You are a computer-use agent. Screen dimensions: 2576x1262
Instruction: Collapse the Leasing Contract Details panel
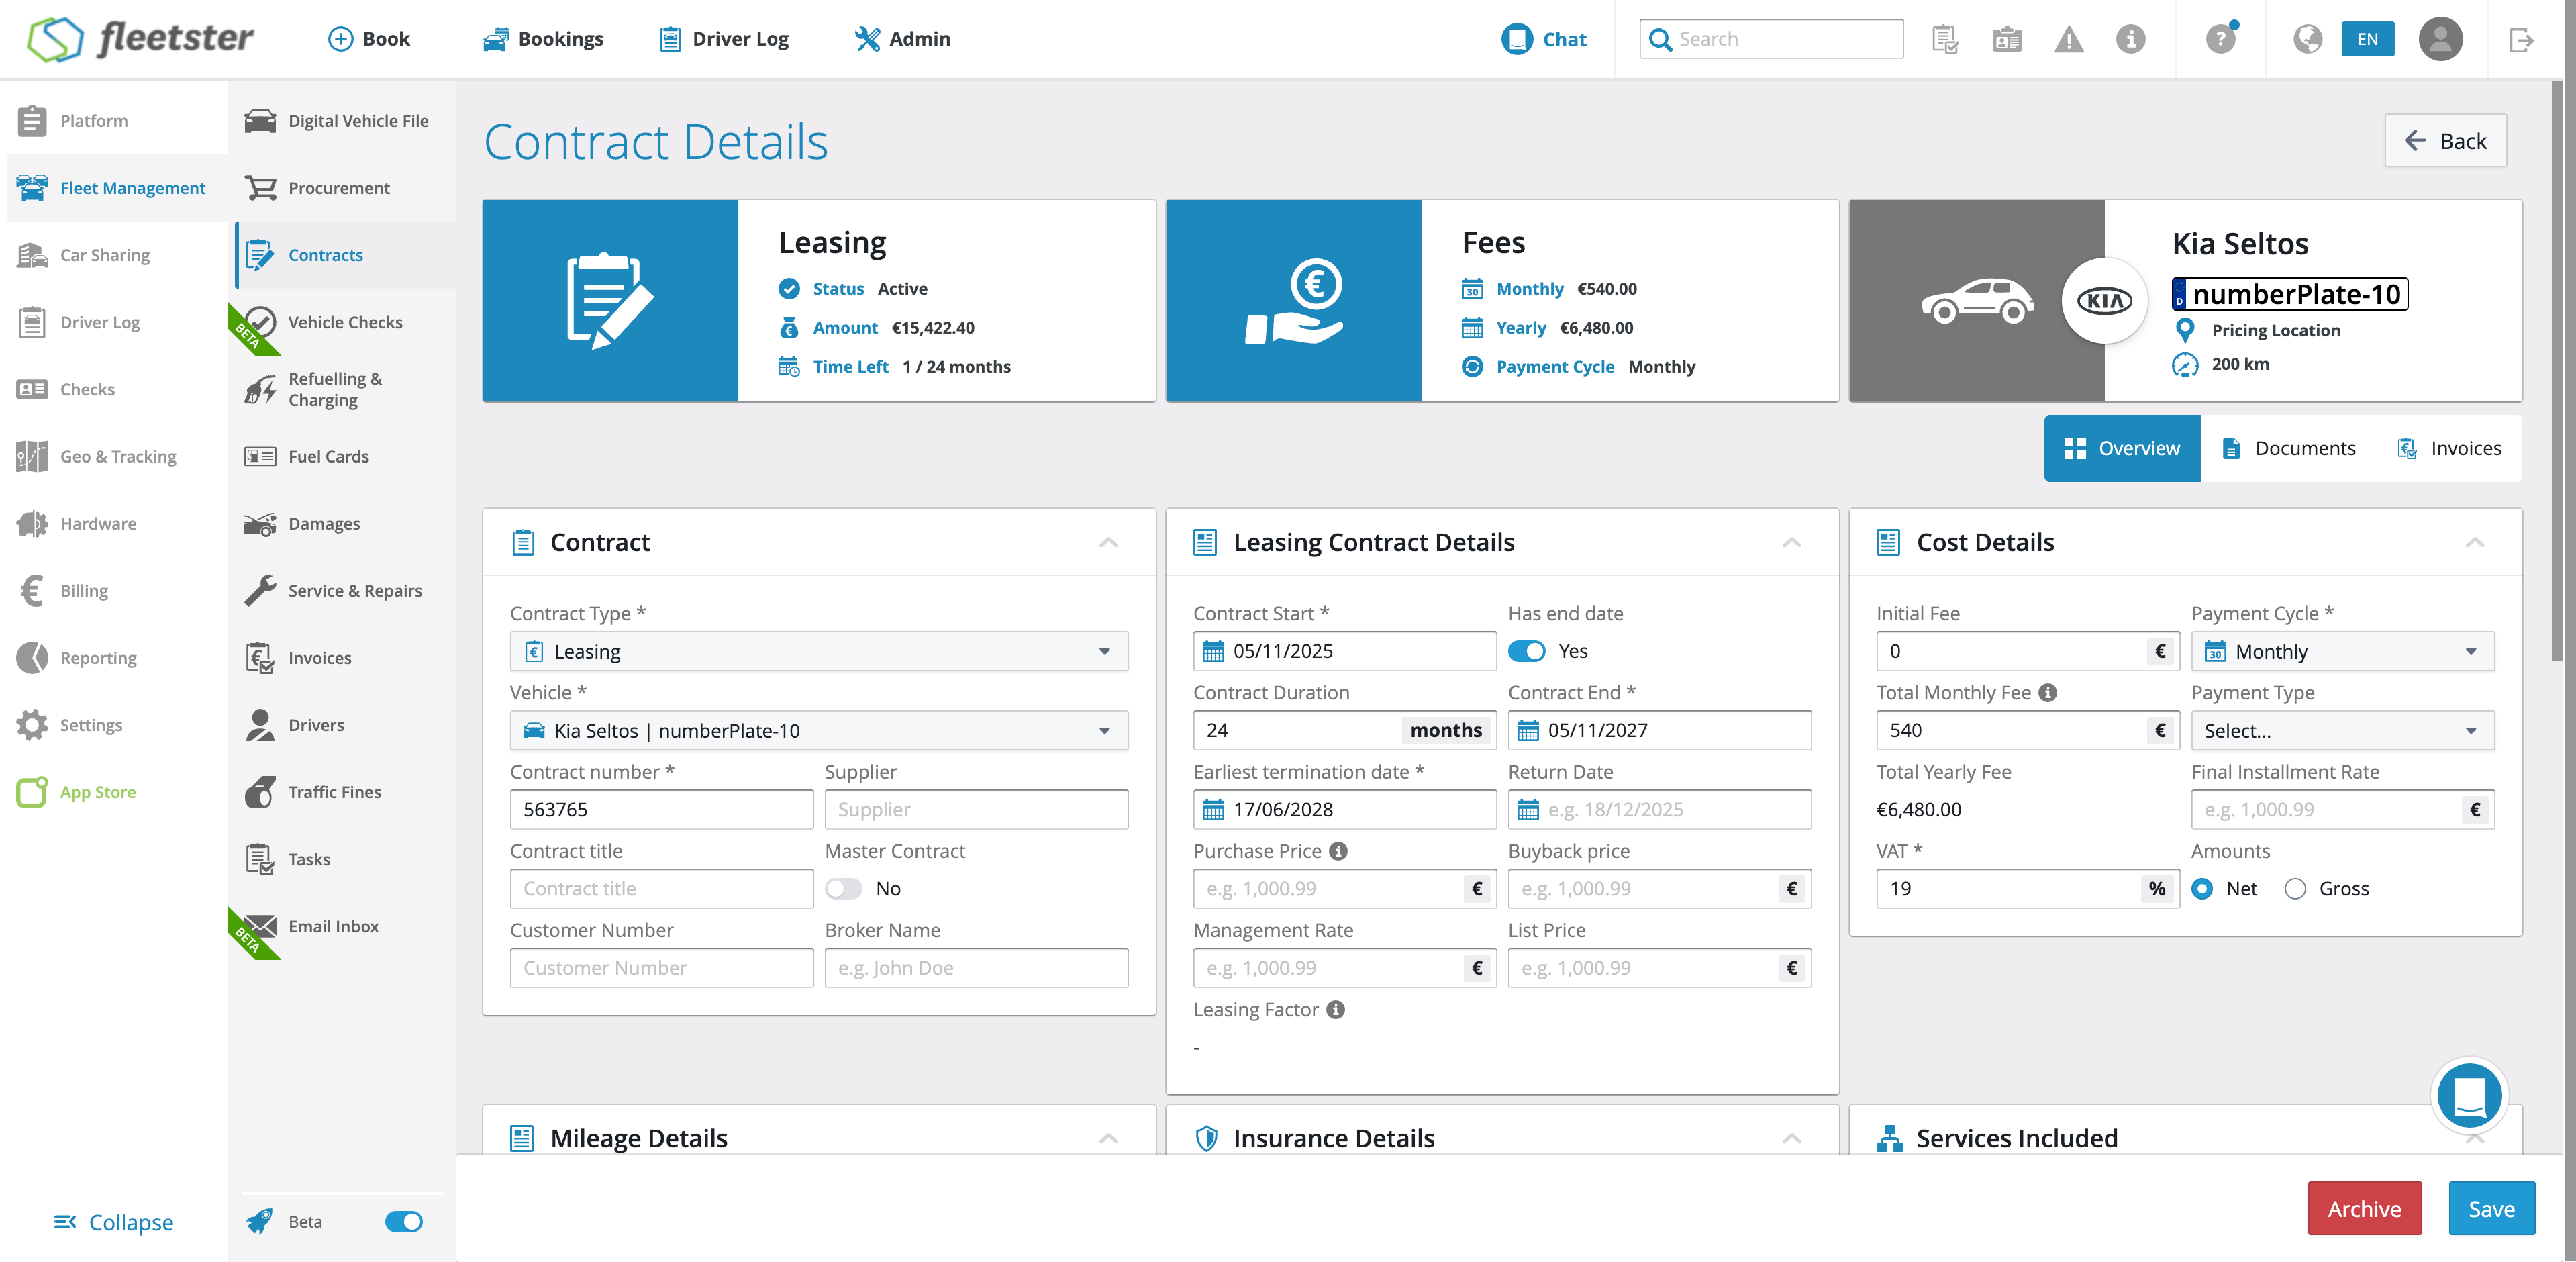[1791, 543]
